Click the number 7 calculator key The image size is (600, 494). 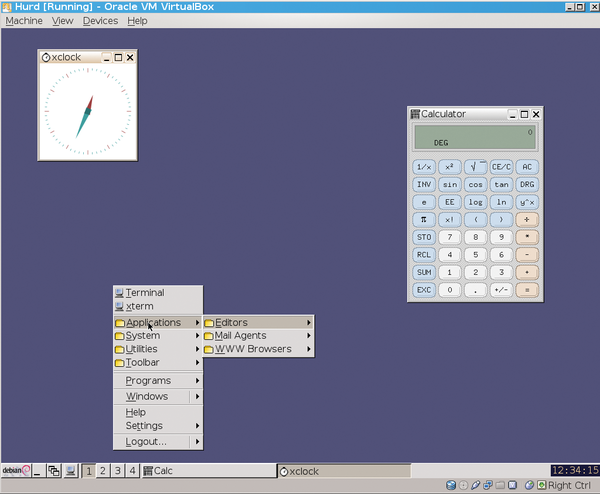pyautogui.click(x=450, y=237)
